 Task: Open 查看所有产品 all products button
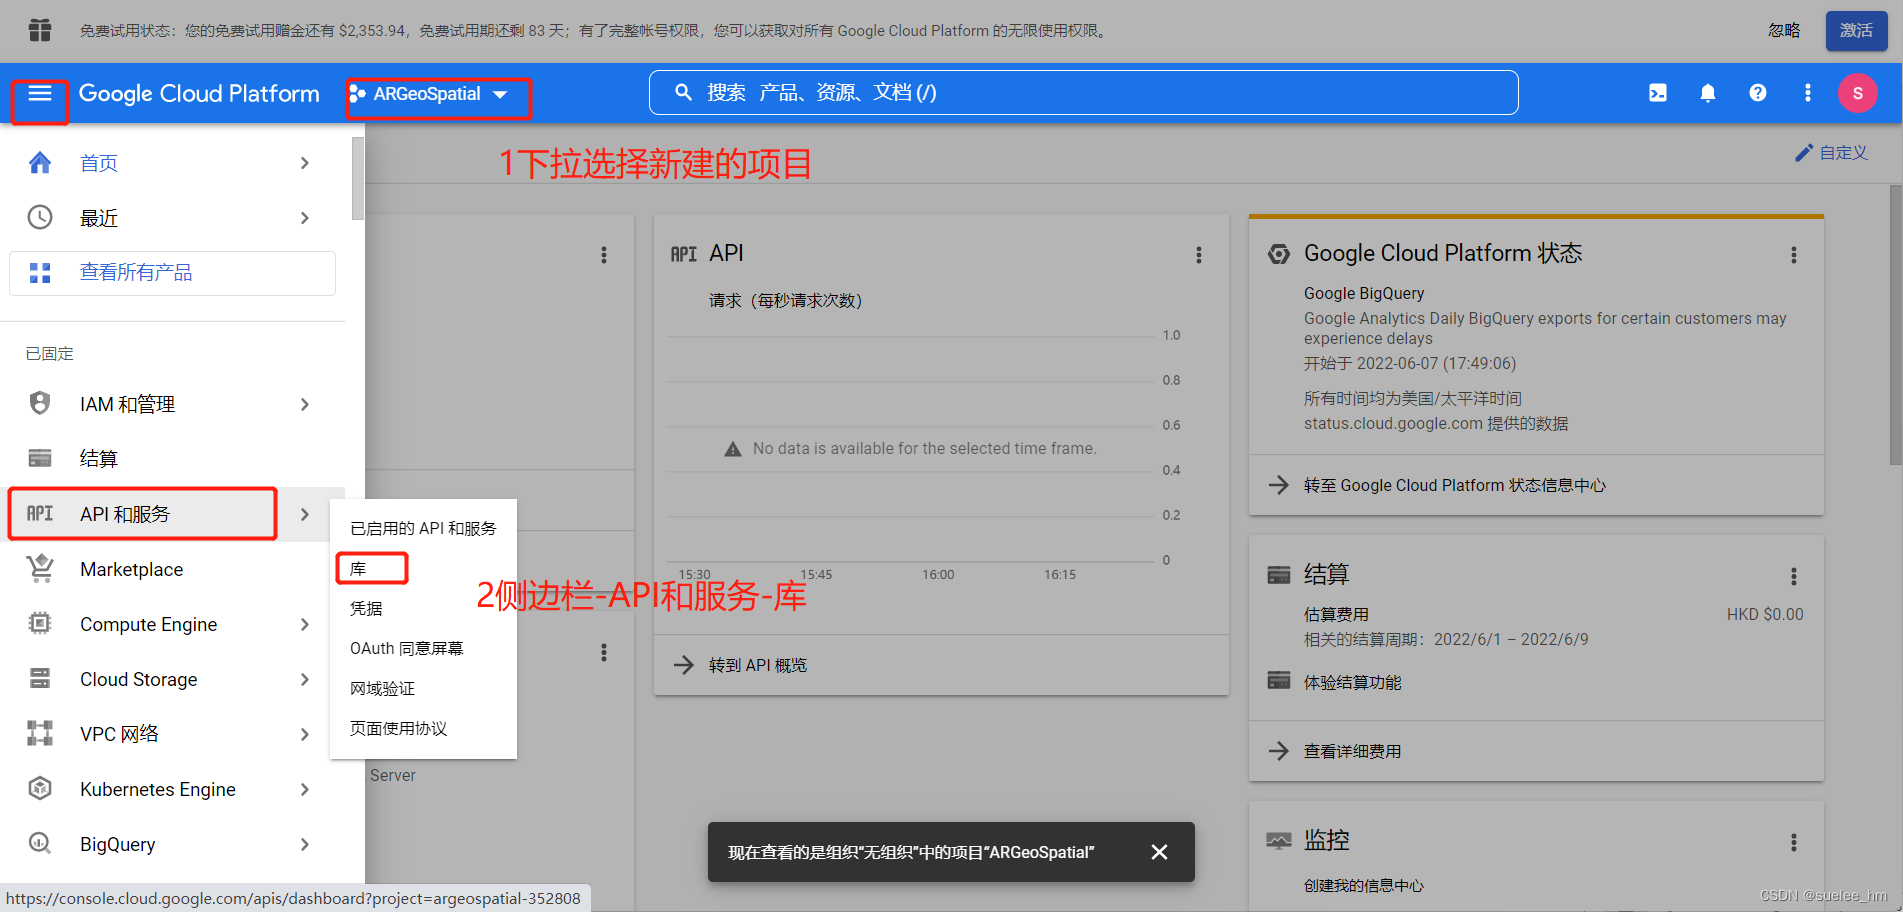pos(172,273)
